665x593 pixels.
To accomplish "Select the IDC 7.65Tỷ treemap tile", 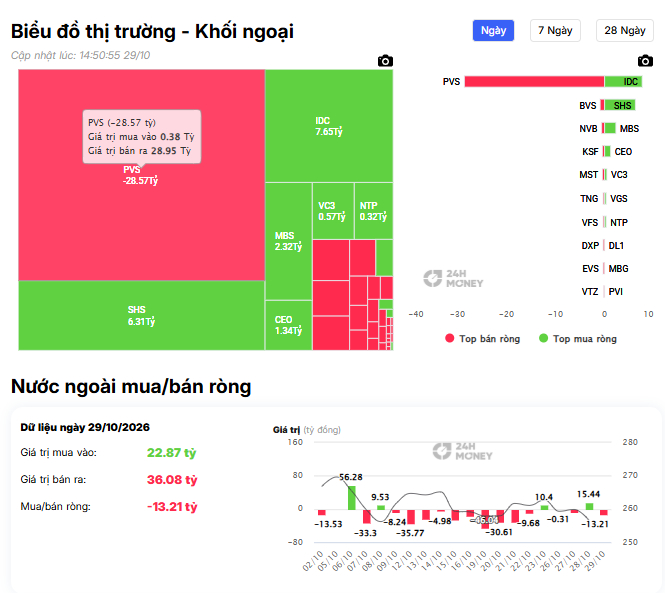I will click(x=329, y=126).
